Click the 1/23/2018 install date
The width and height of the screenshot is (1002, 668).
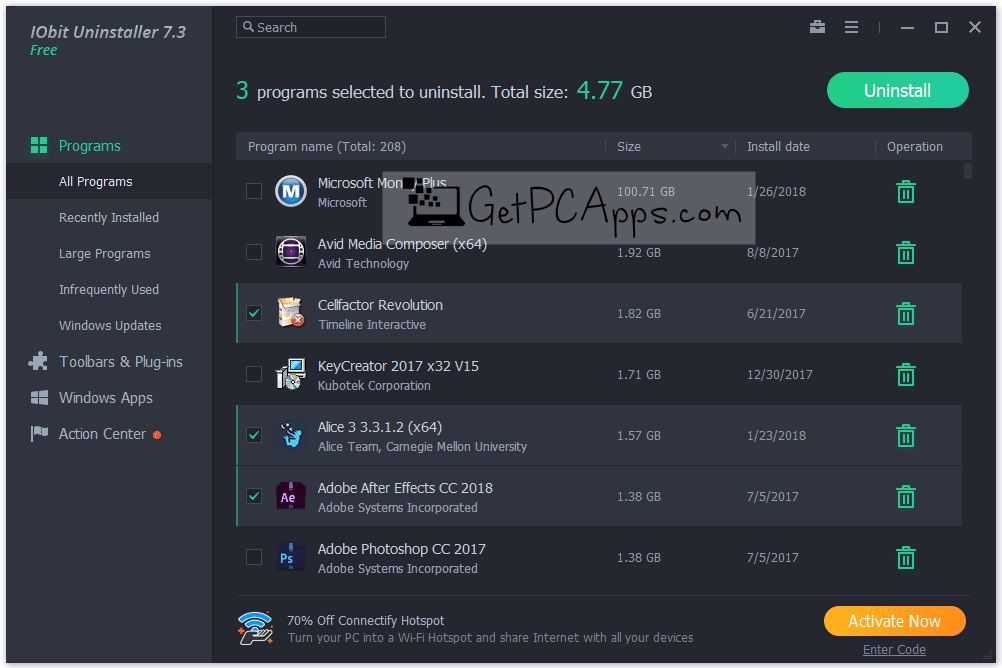click(776, 435)
